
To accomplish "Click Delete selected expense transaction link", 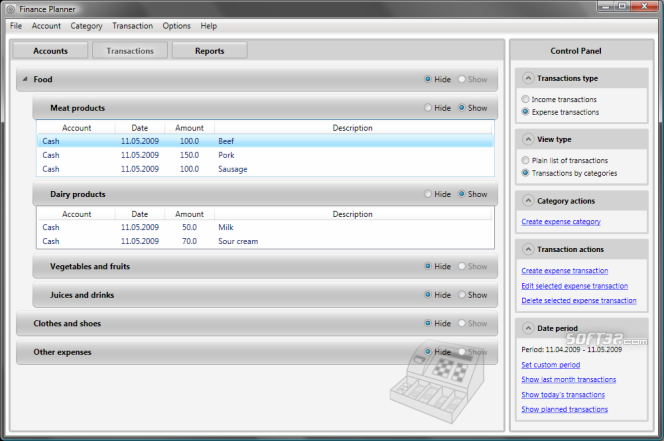I will (579, 300).
